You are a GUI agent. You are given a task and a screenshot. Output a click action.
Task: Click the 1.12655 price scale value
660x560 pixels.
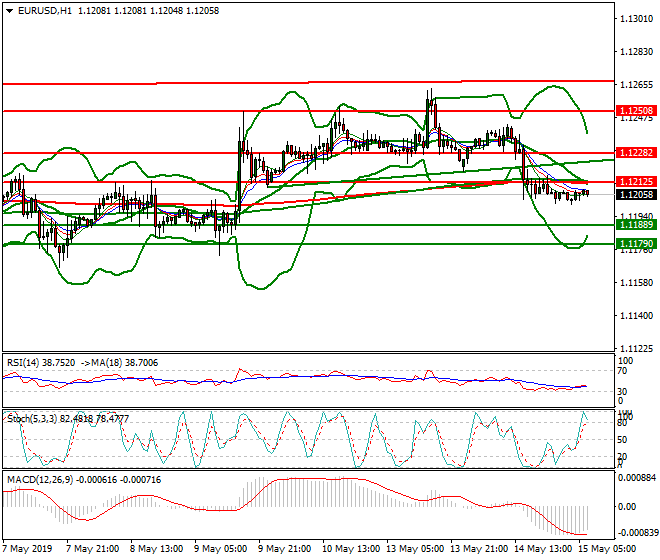tap(637, 85)
